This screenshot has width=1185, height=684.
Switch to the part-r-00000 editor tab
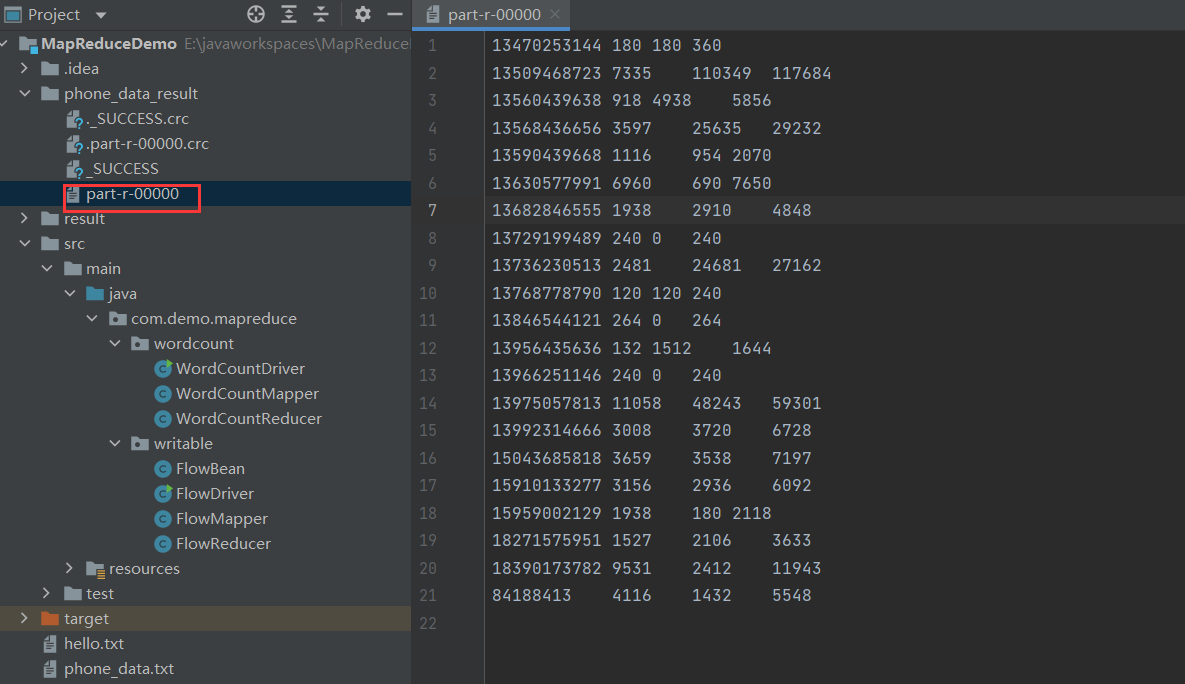[x=493, y=14]
